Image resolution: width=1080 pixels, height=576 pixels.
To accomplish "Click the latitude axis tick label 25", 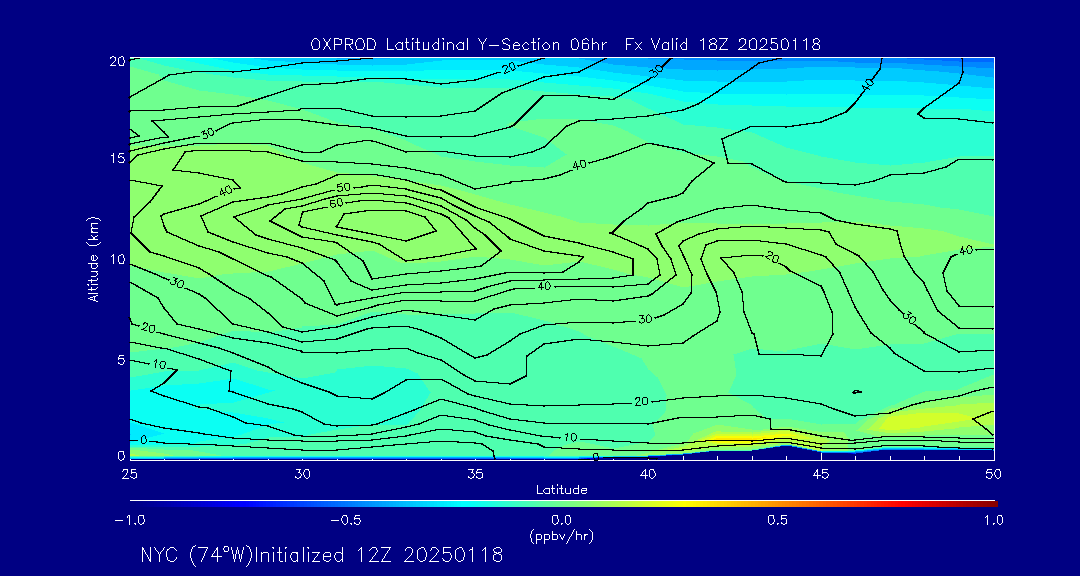I will pyautogui.click(x=129, y=473).
